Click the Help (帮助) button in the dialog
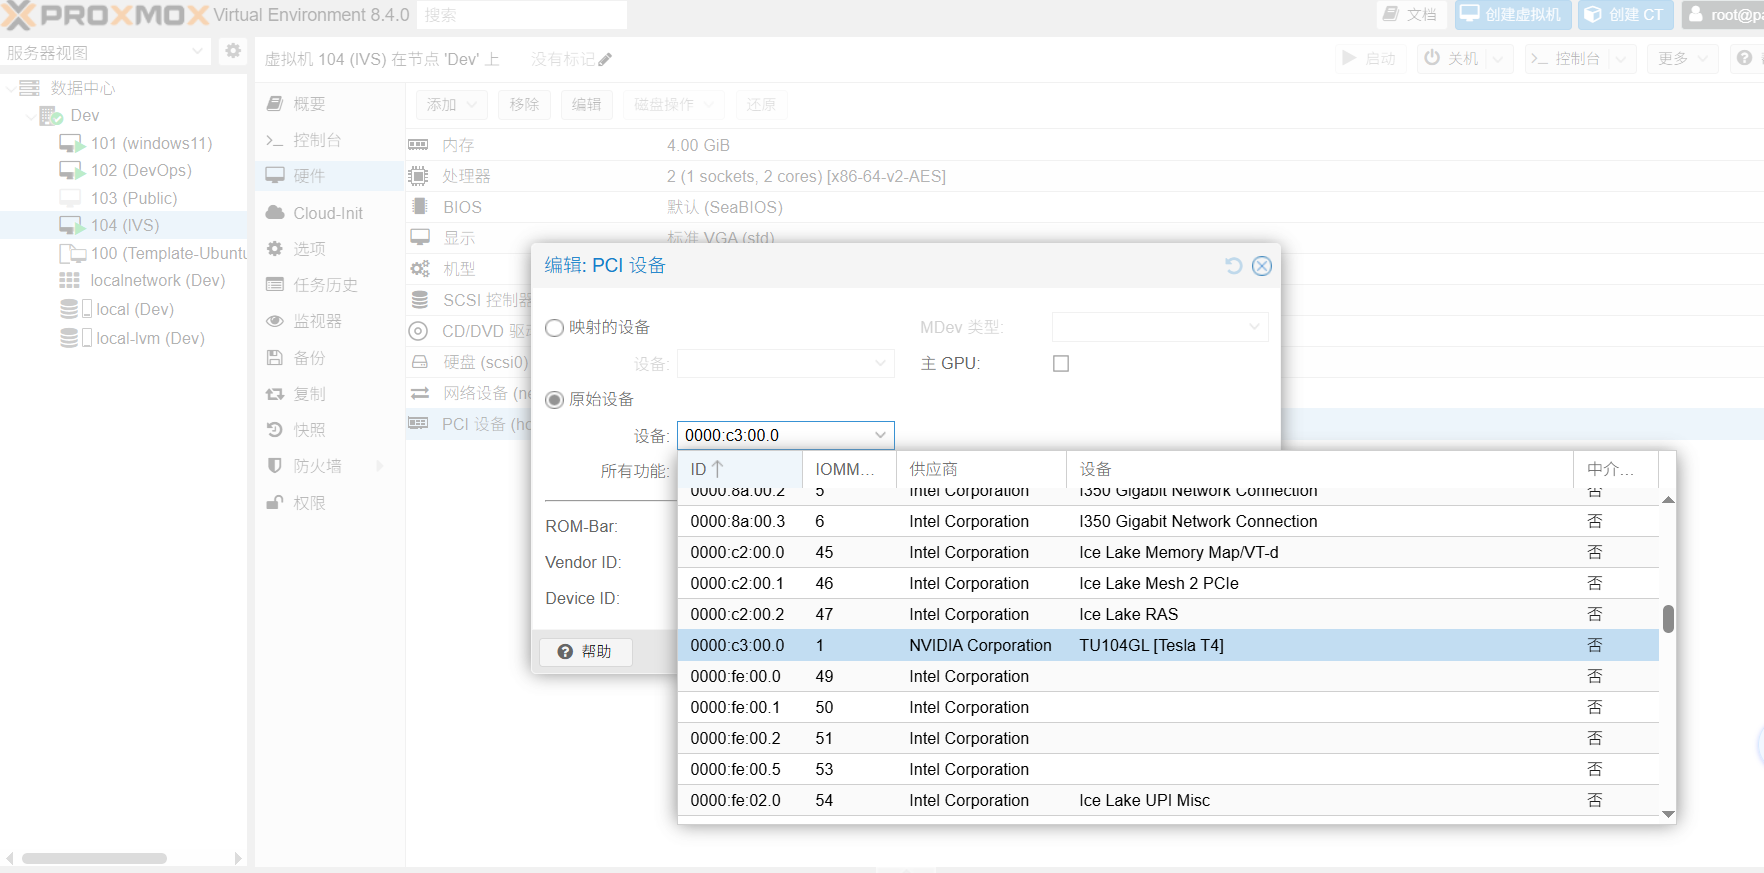This screenshot has width=1764, height=873. click(x=586, y=651)
